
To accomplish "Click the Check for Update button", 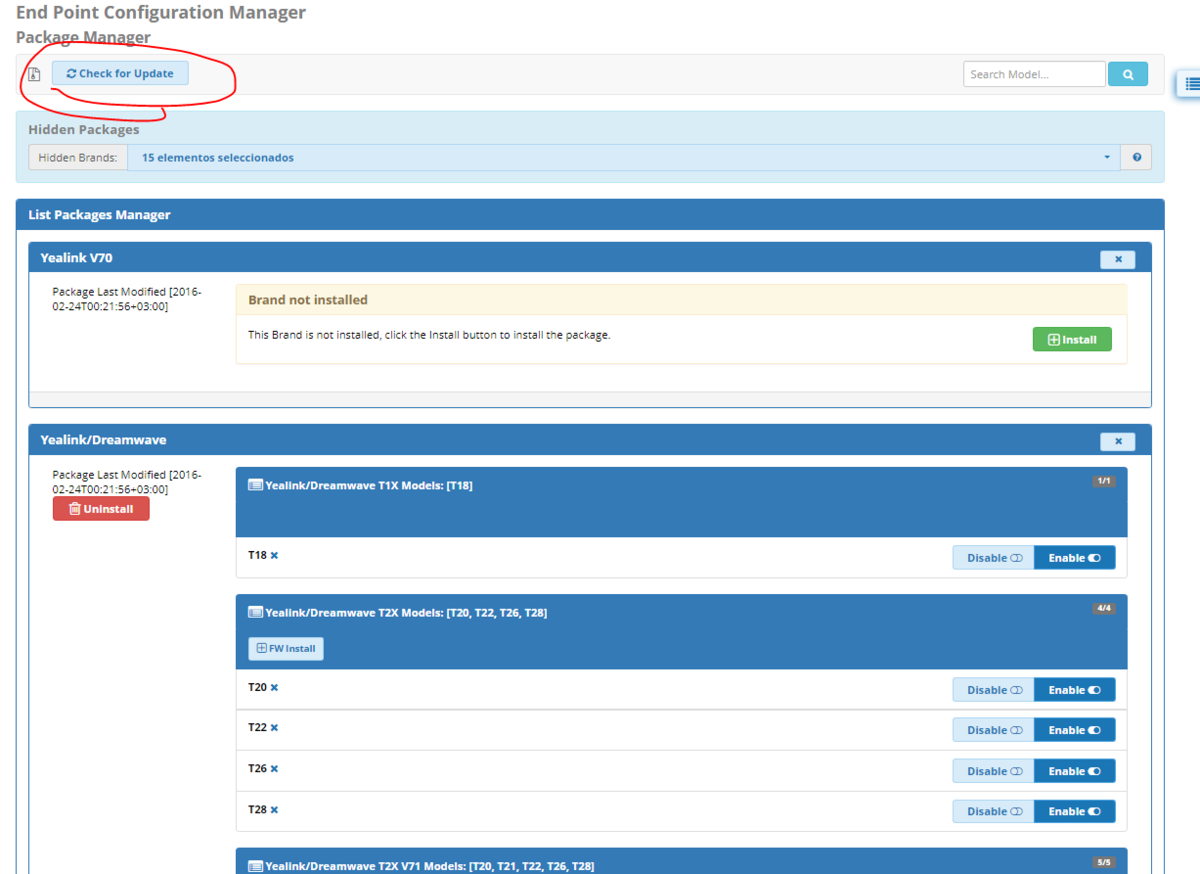I will 120,73.
